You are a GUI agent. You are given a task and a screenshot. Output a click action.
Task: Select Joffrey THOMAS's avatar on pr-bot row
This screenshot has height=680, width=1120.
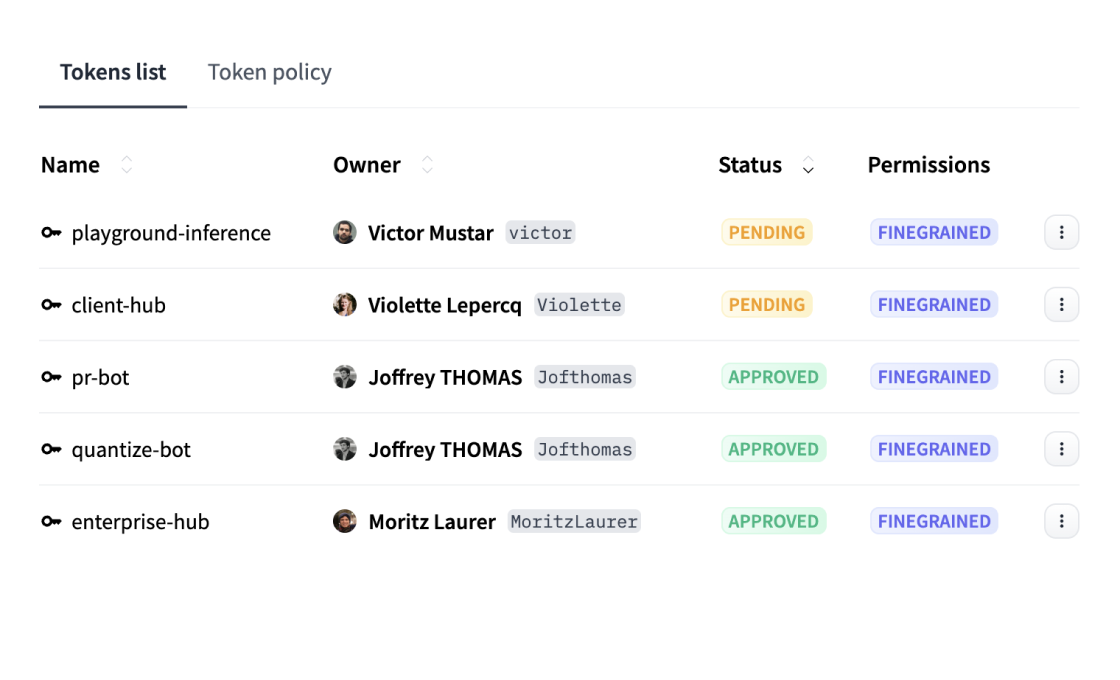344,377
